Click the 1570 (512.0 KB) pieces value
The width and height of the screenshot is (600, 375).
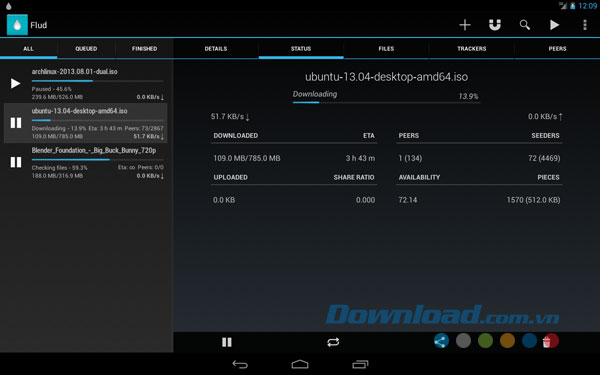(x=533, y=200)
